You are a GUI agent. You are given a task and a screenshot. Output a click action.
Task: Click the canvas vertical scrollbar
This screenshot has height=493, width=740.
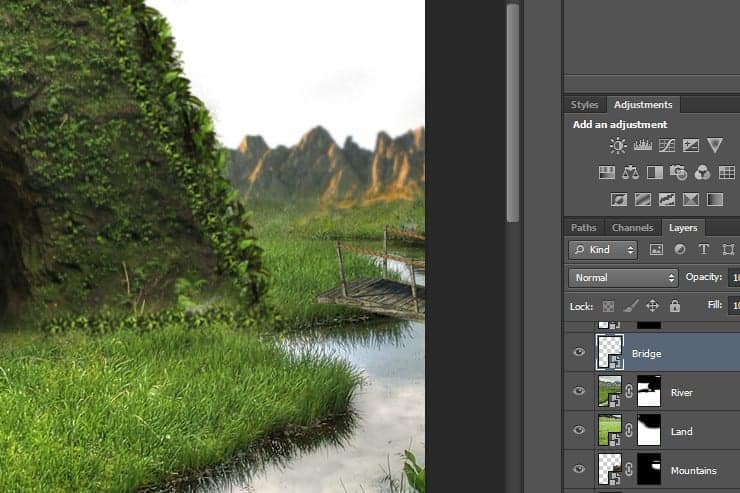pyautogui.click(x=513, y=110)
